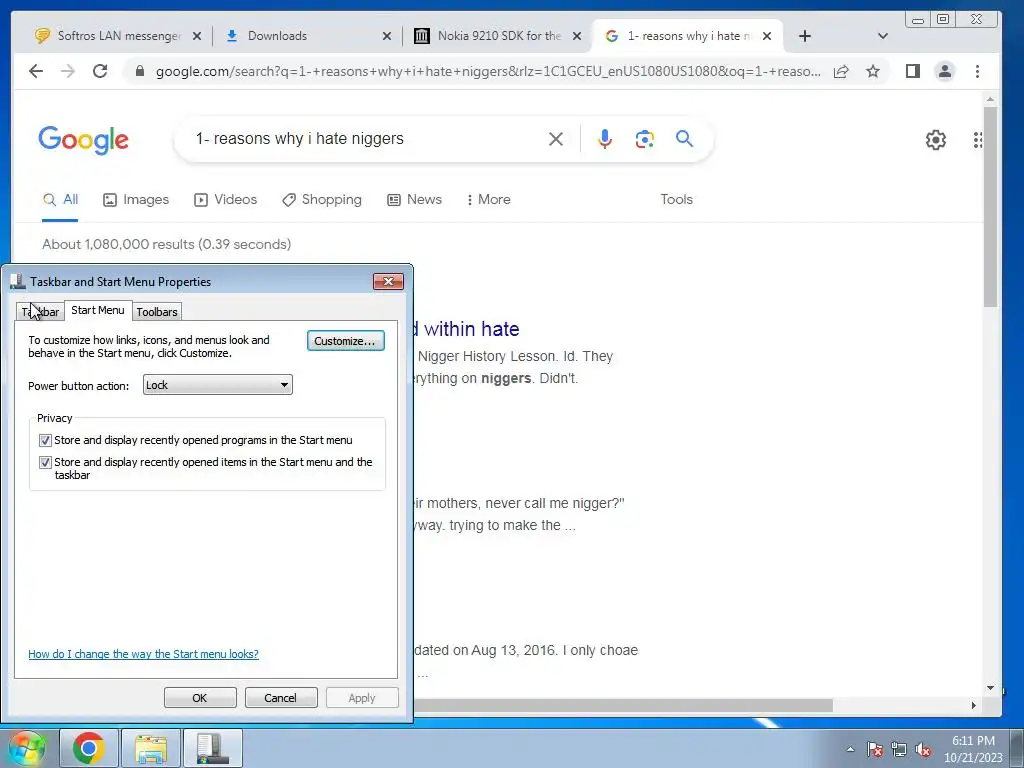Search by image with Google Lens
The image size is (1024, 768).
click(x=645, y=139)
